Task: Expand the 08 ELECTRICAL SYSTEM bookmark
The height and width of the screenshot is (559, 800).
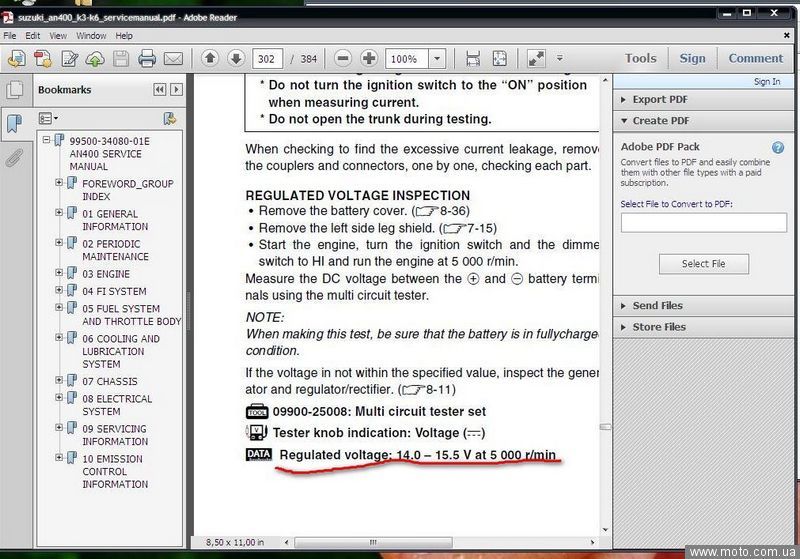Action: (x=60, y=399)
